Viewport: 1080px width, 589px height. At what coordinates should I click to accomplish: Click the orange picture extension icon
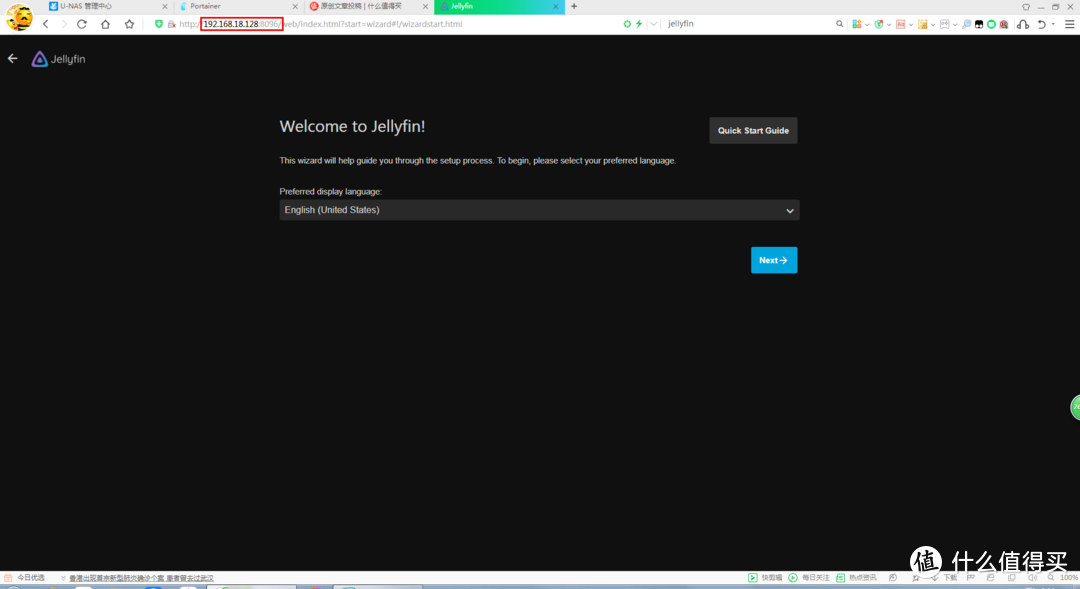pos(923,24)
